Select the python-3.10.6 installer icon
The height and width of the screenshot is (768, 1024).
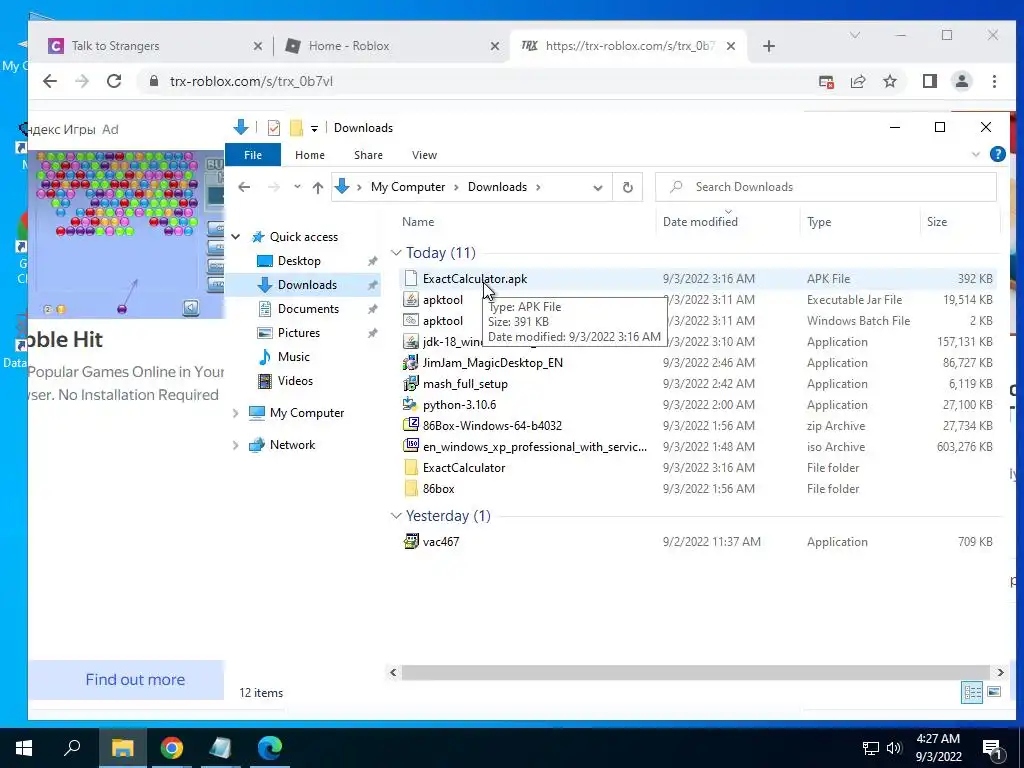(x=411, y=404)
